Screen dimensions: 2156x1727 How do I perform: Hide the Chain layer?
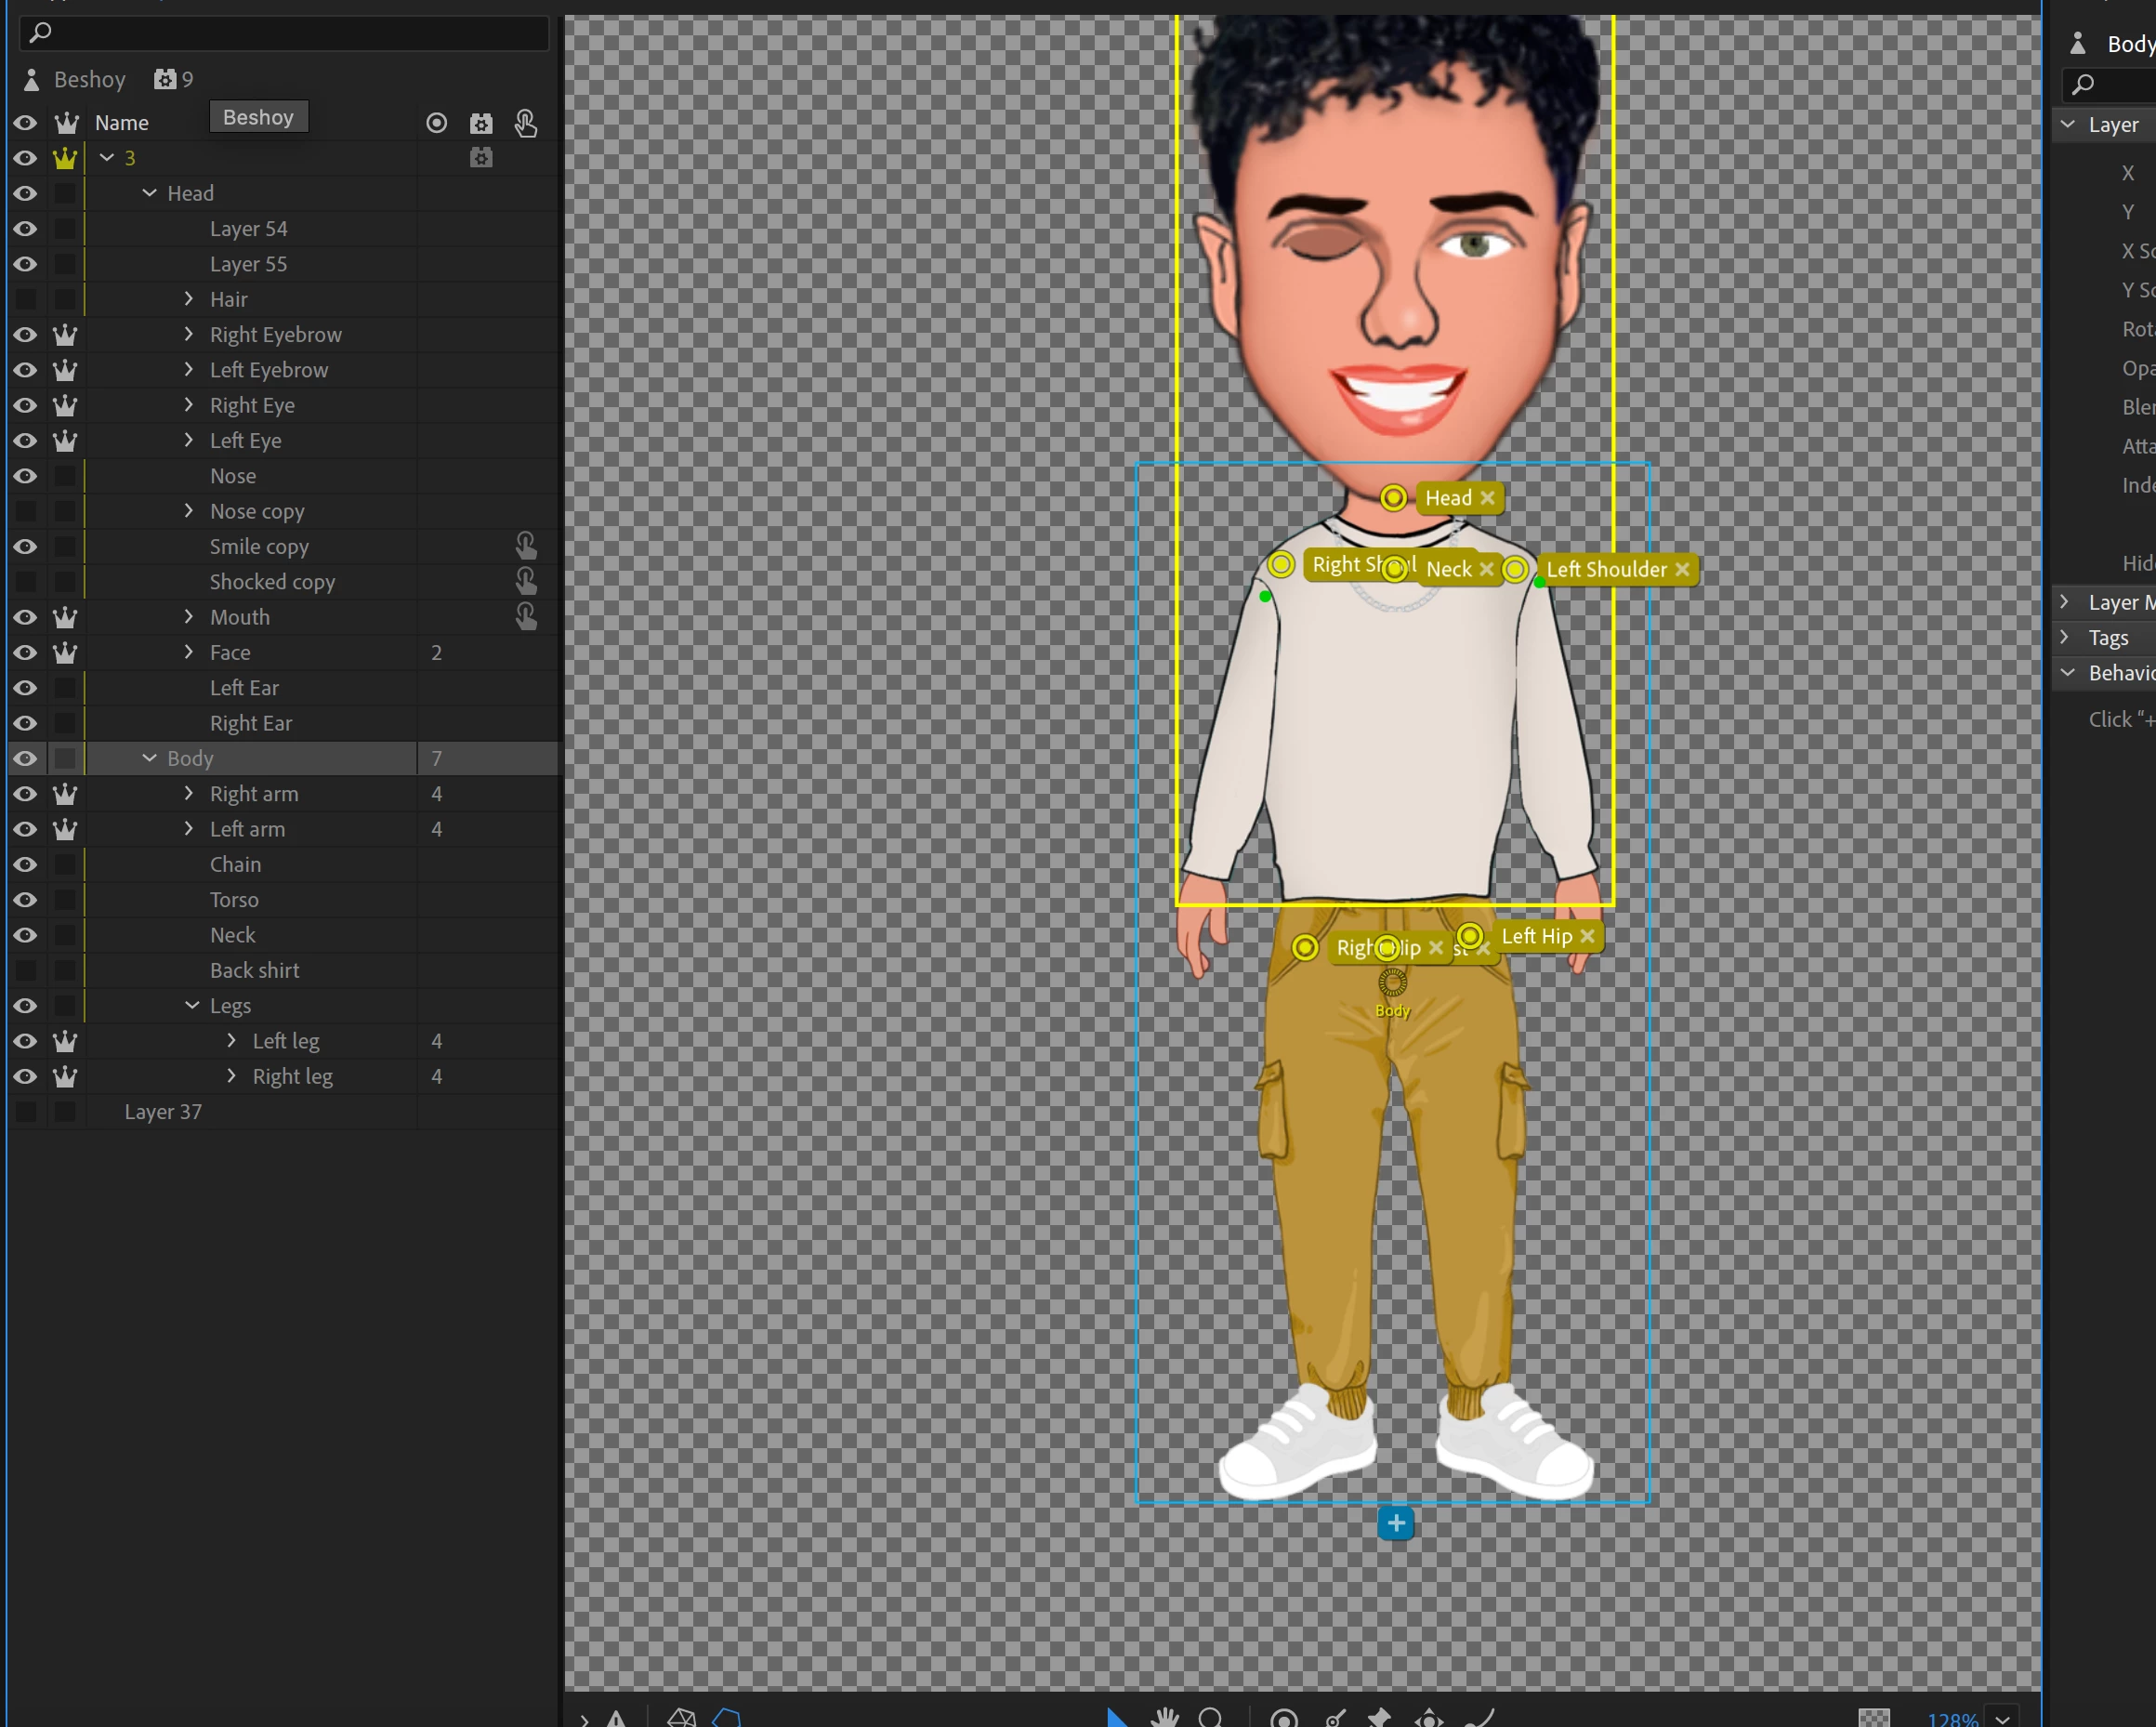coord(25,864)
